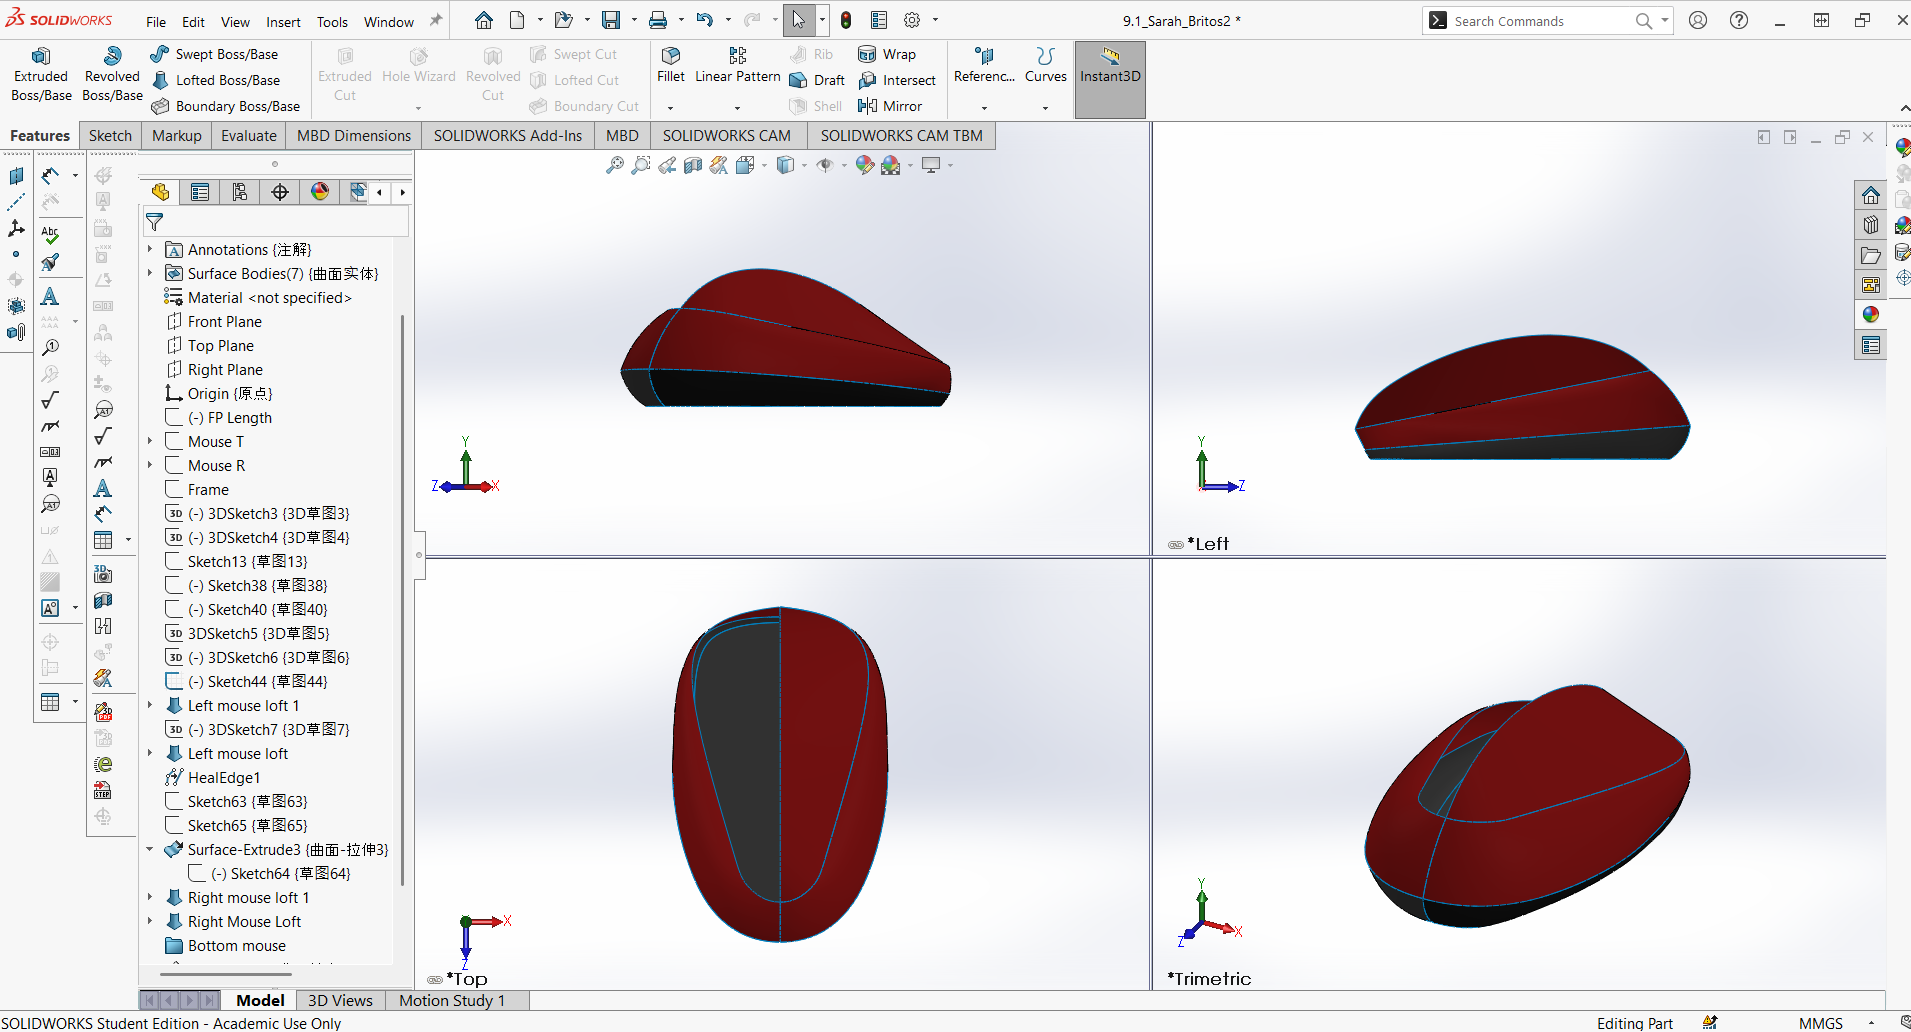The width and height of the screenshot is (1911, 1032).
Task: Select the Linear Pattern tool
Action: click(738, 64)
